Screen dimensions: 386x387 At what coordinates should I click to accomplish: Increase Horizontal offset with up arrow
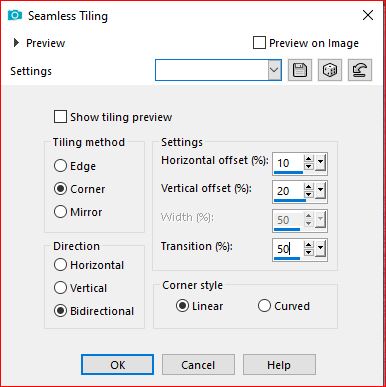click(309, 159)
